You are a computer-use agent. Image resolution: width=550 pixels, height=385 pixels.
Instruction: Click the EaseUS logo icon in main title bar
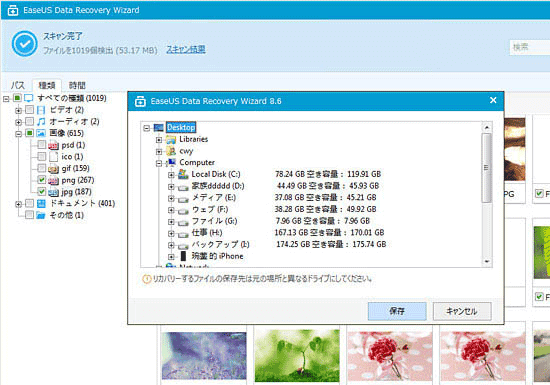click(13, 10)
